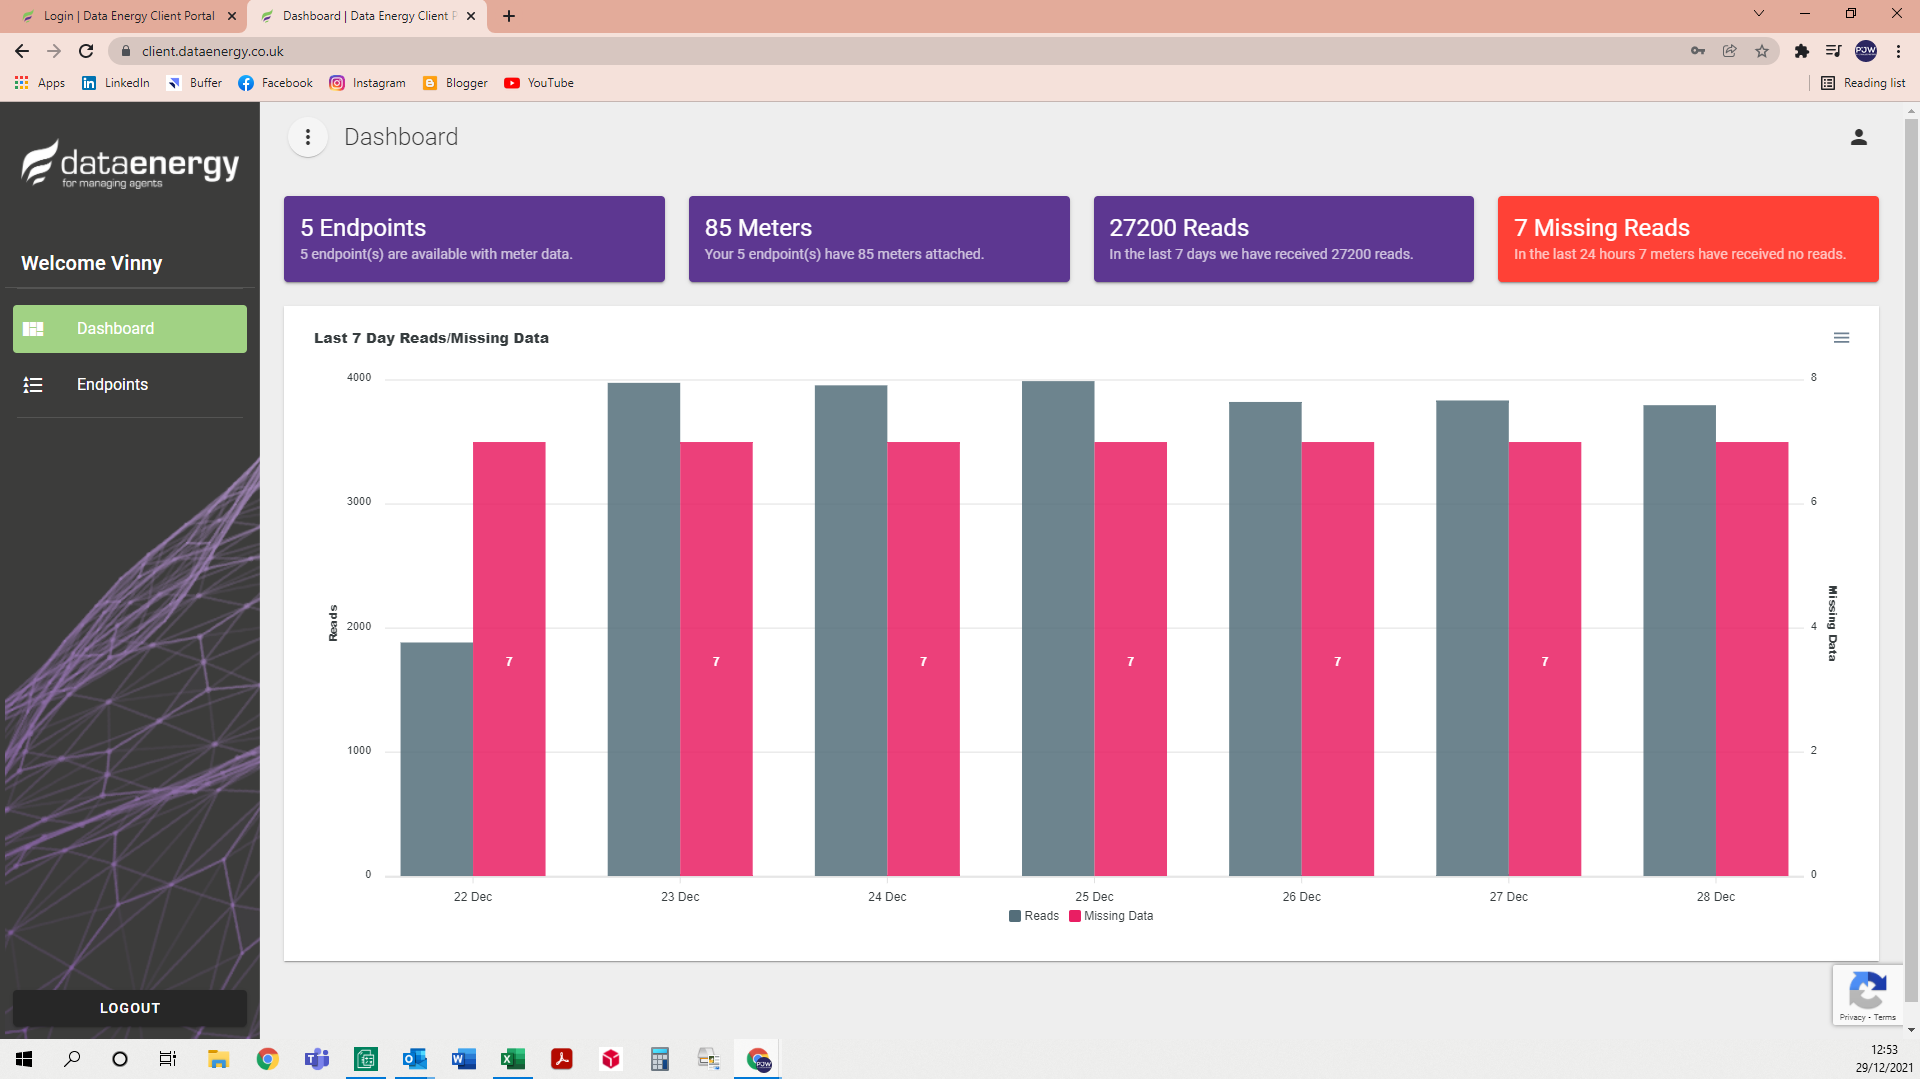Open the three-dot menu beside Dashboard title
This screenshot has height=1079, width=1920.
307,137
